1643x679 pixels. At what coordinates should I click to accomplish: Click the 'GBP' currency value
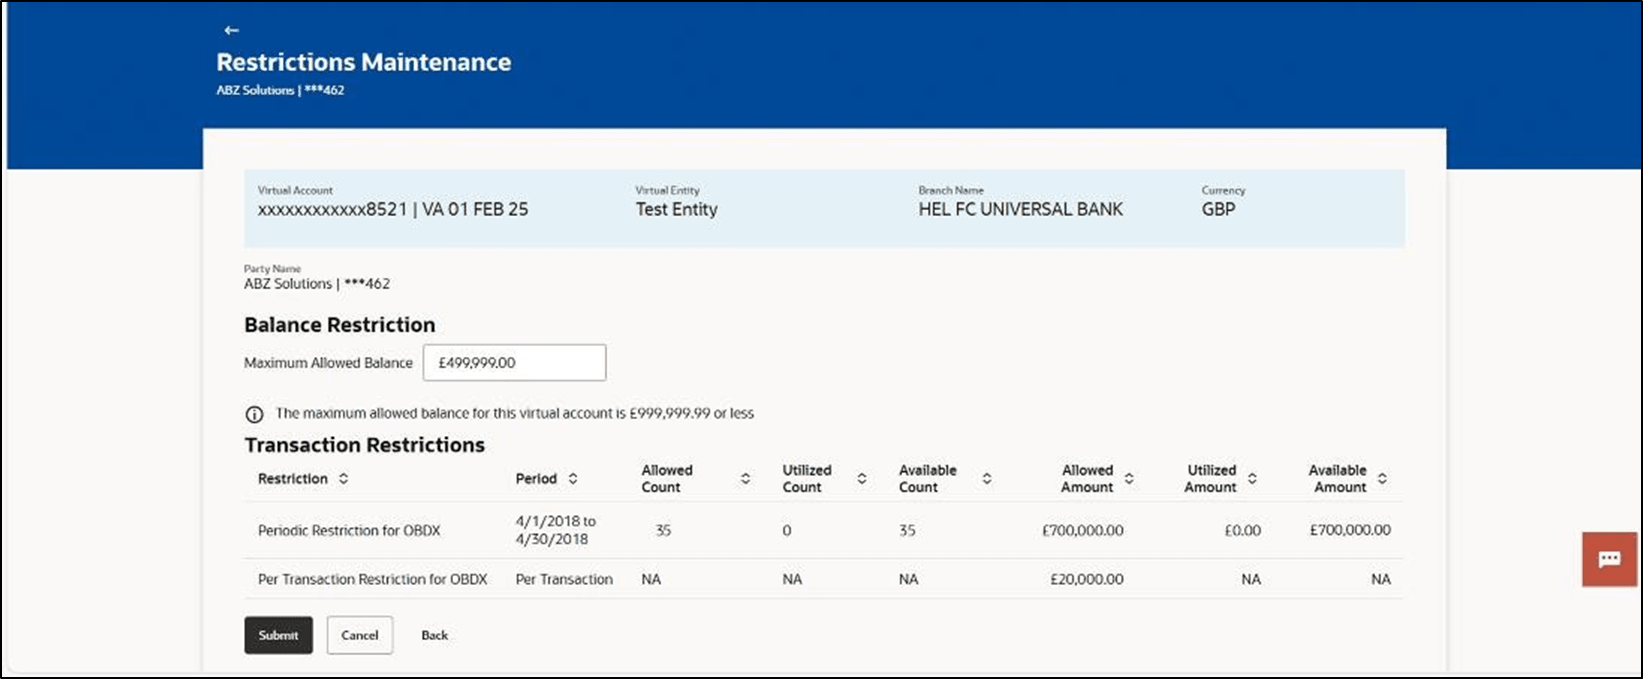(x=1218, y=210)
